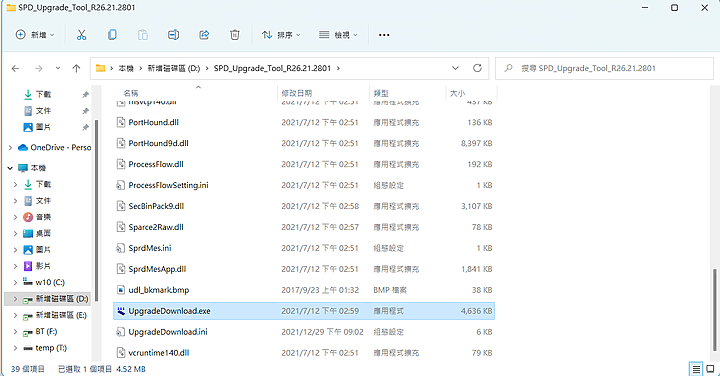Open the three-dot more options menu
The width and height of the screenshot is (720, 376).
point(384,35)
